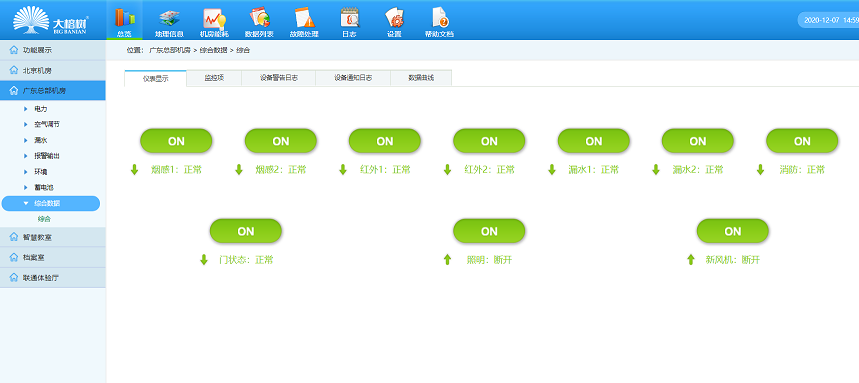Switch to the 设备警告日志 tab

pos(279,78)
